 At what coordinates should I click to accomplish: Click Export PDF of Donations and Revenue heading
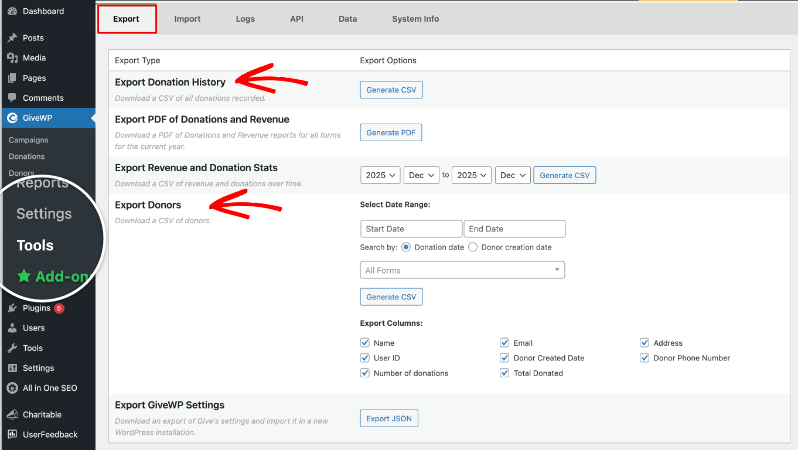point(202,119)
